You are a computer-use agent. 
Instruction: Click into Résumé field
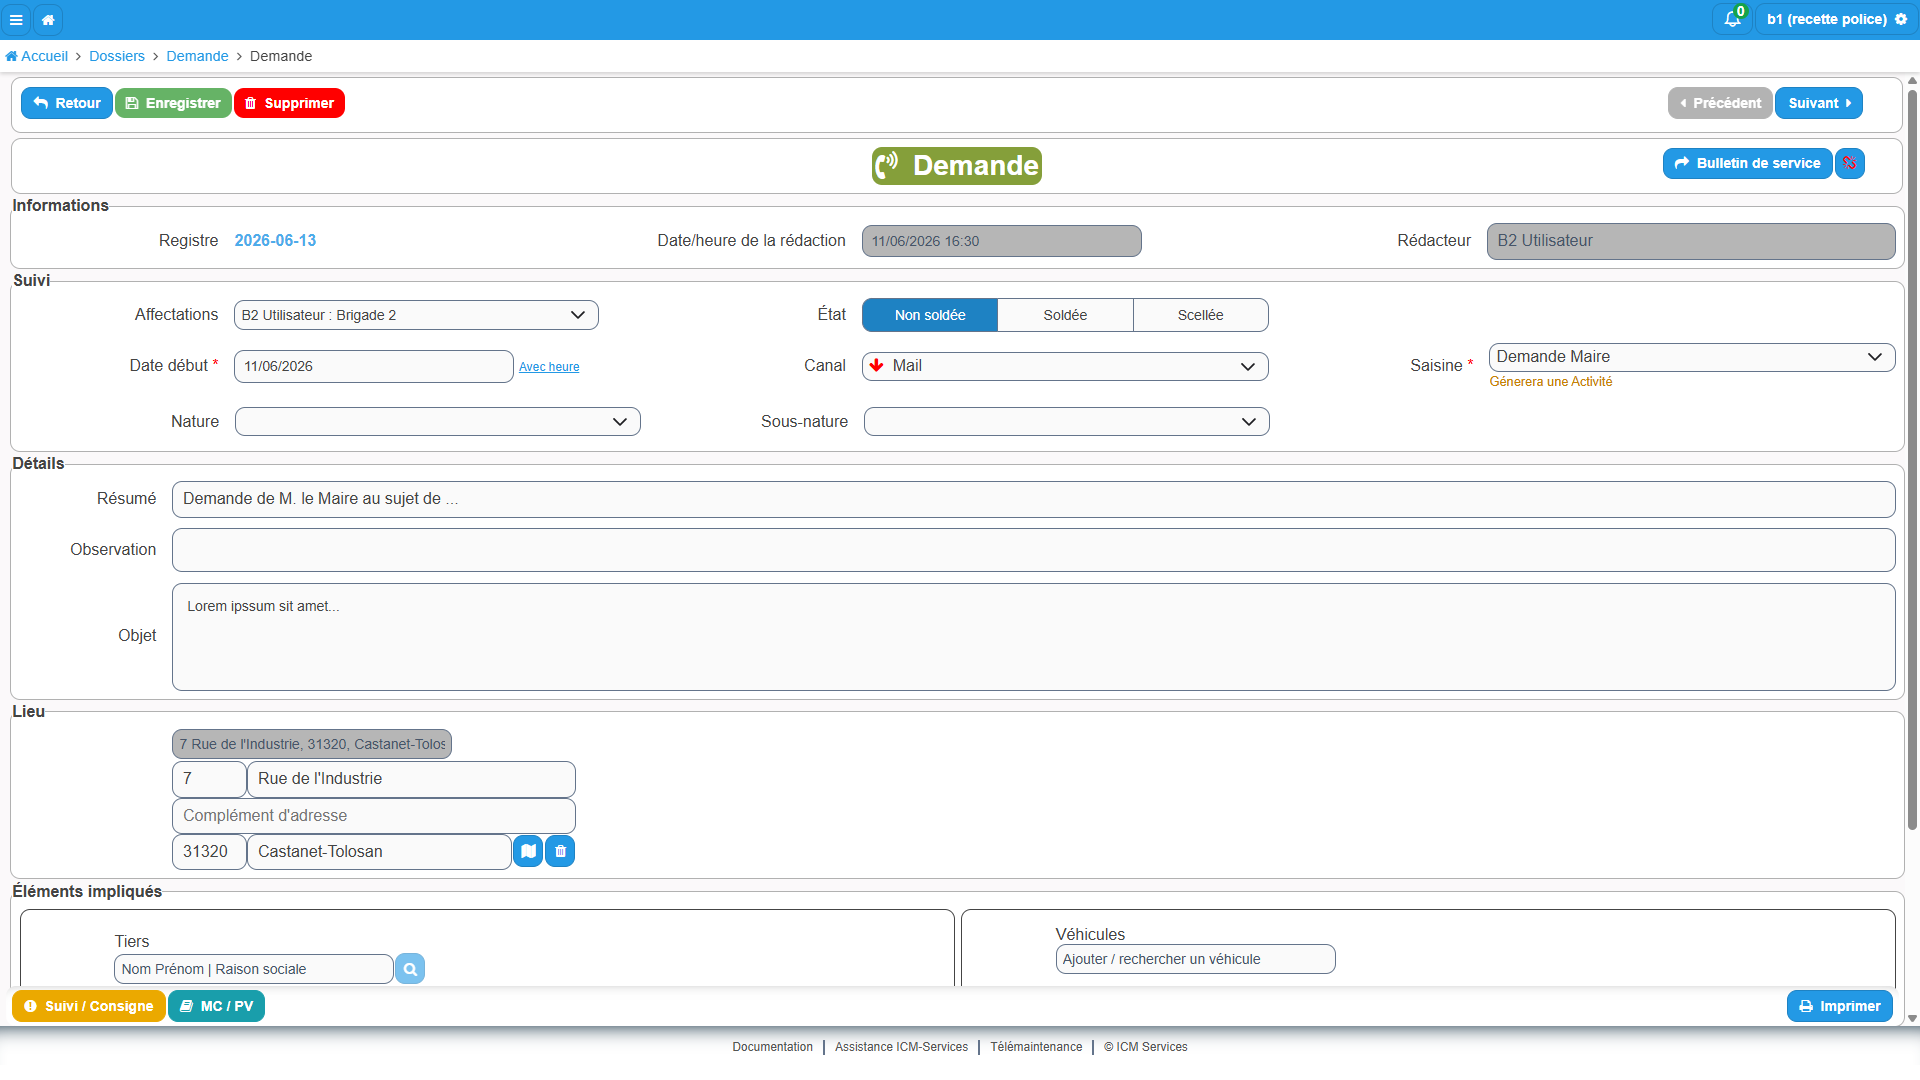tap(1034, 499)
